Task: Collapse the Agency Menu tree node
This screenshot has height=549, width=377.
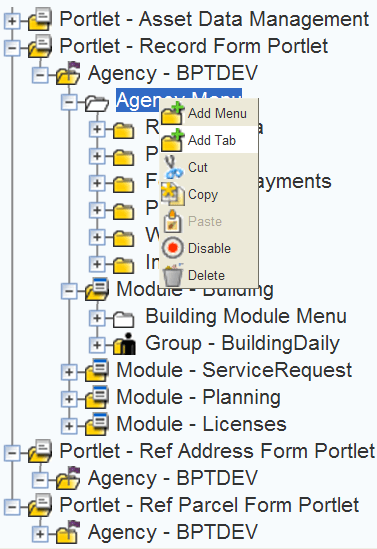Action: click(x=69, y=102)
